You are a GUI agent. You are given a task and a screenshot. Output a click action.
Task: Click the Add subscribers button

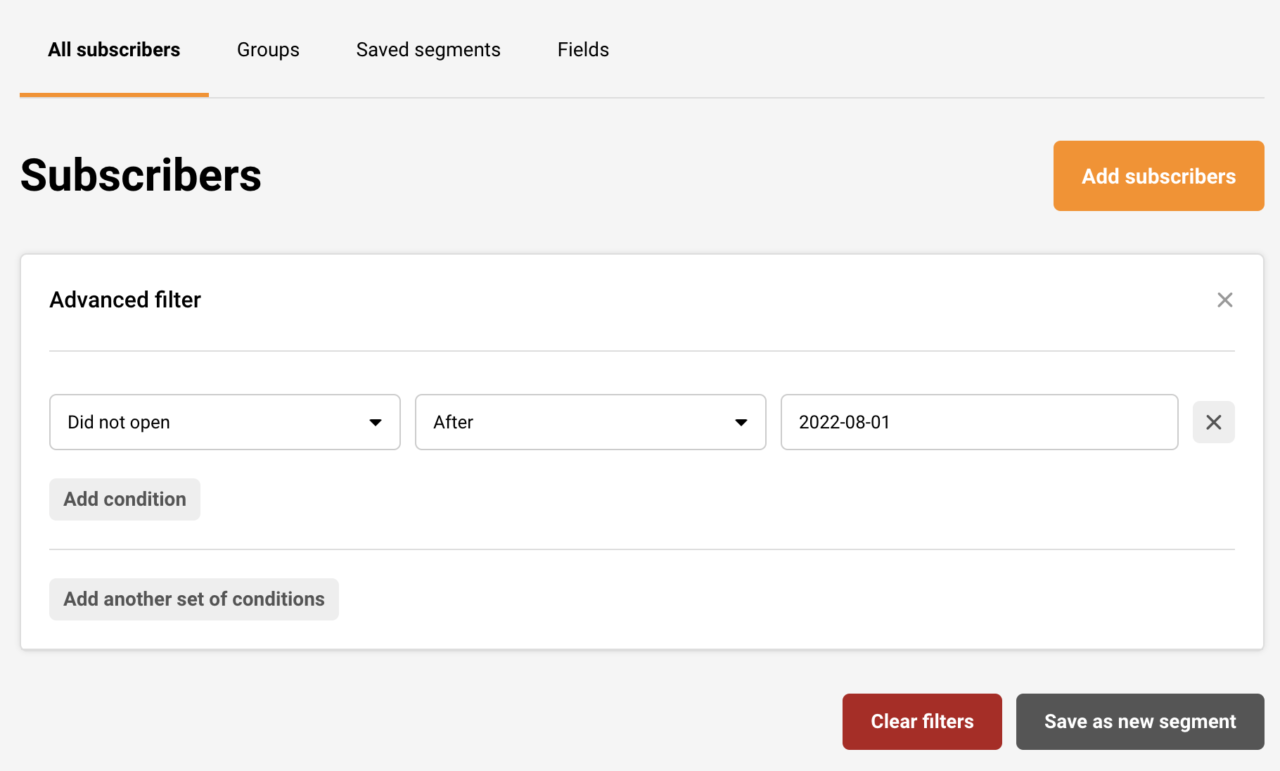click(x=1158, y=176)
